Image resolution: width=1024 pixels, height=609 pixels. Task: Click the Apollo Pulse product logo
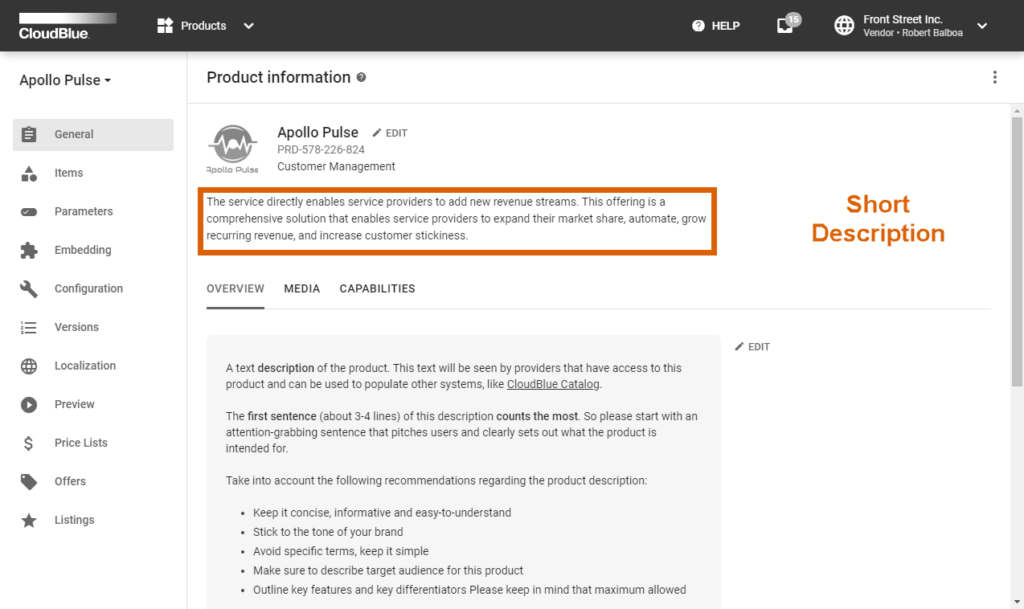(233, 148)
